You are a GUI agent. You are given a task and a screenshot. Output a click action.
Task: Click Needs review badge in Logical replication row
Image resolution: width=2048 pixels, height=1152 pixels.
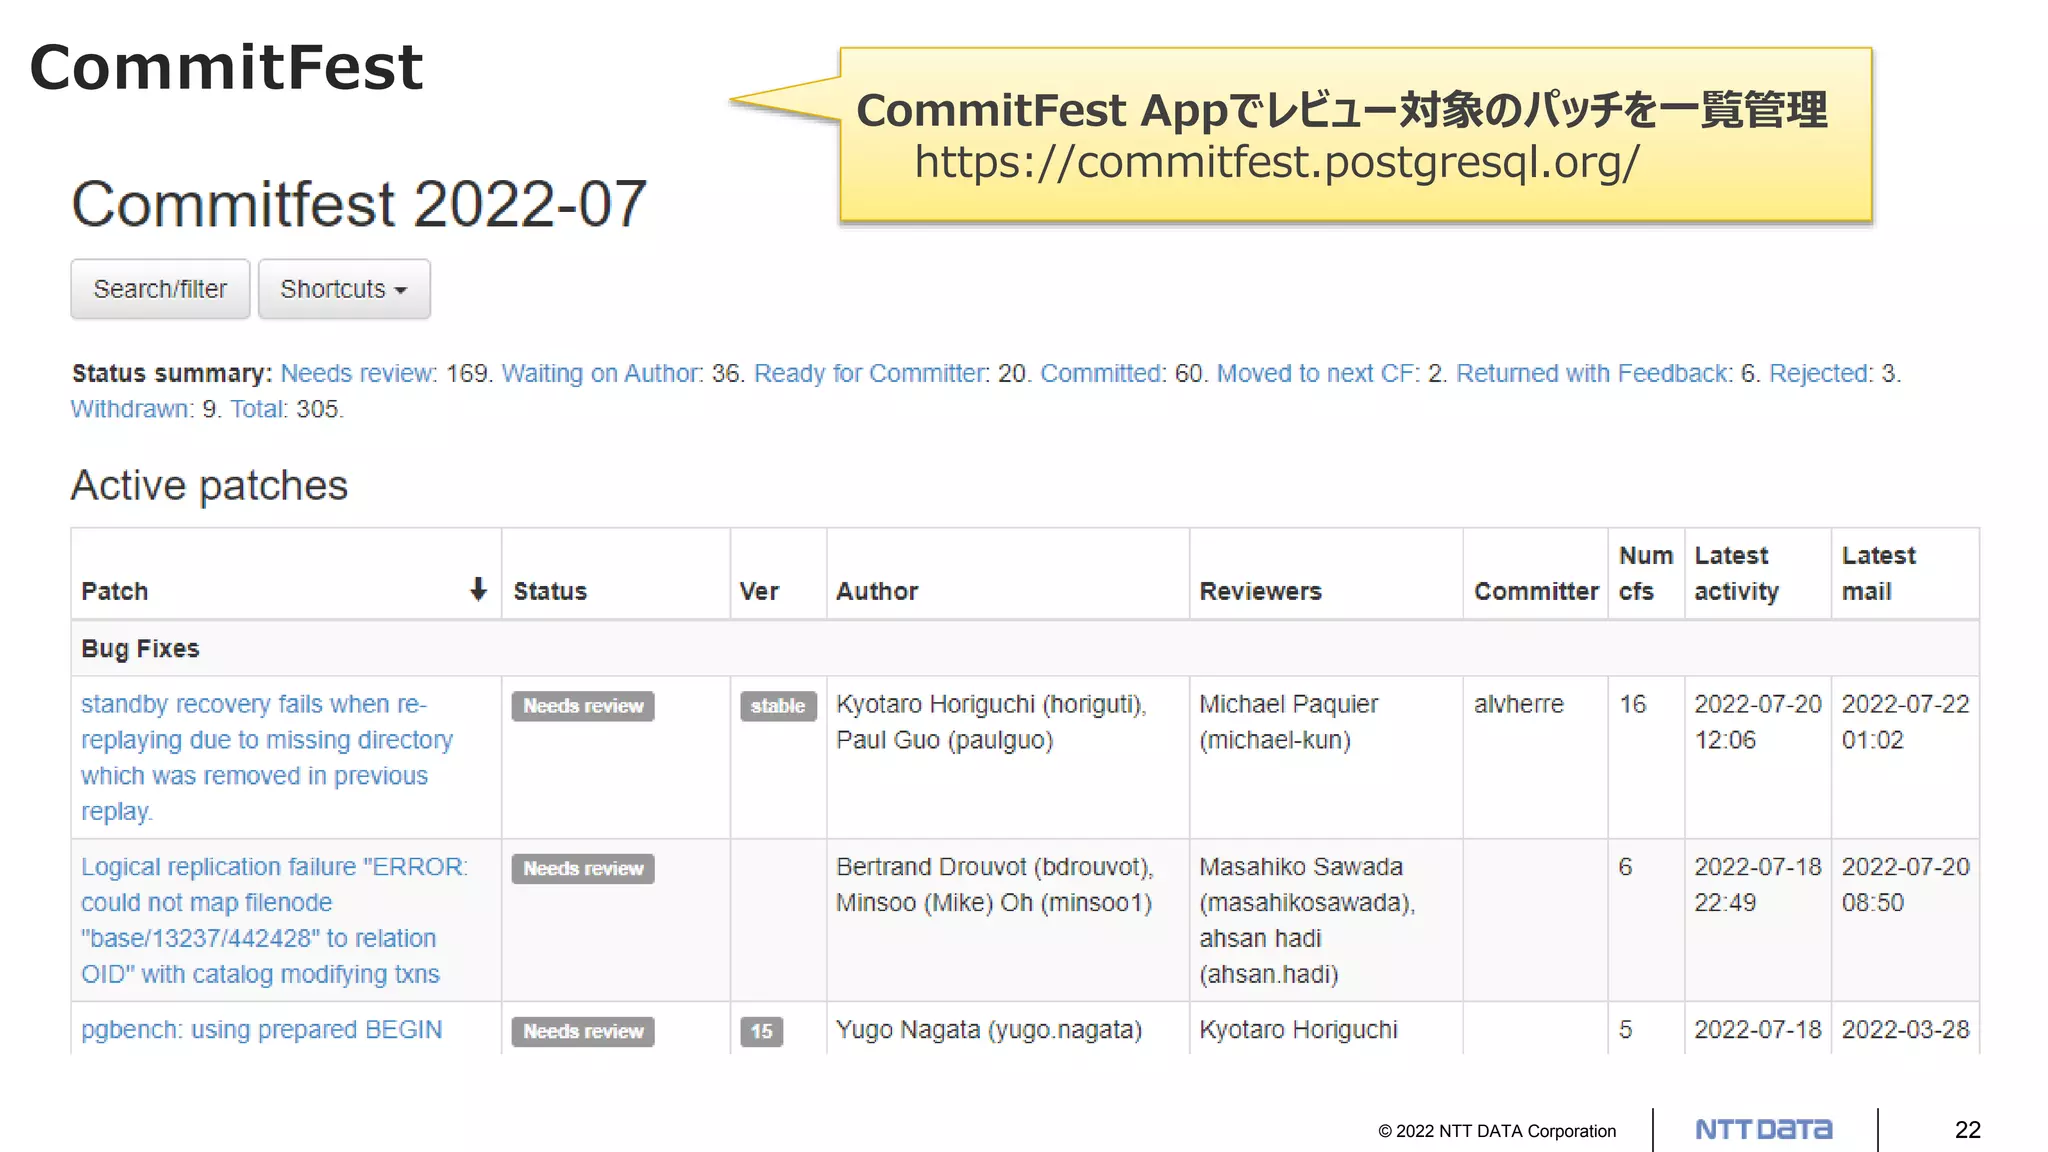pos(583,869)
